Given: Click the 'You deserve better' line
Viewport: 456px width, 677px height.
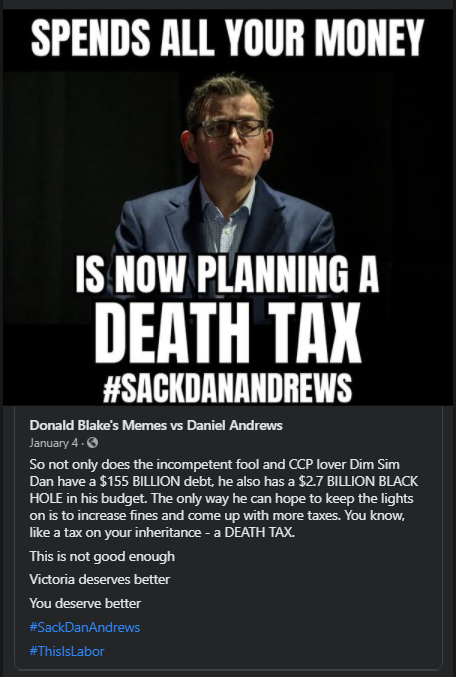Looking at the screenshot, I should click(x=85, y=603).
